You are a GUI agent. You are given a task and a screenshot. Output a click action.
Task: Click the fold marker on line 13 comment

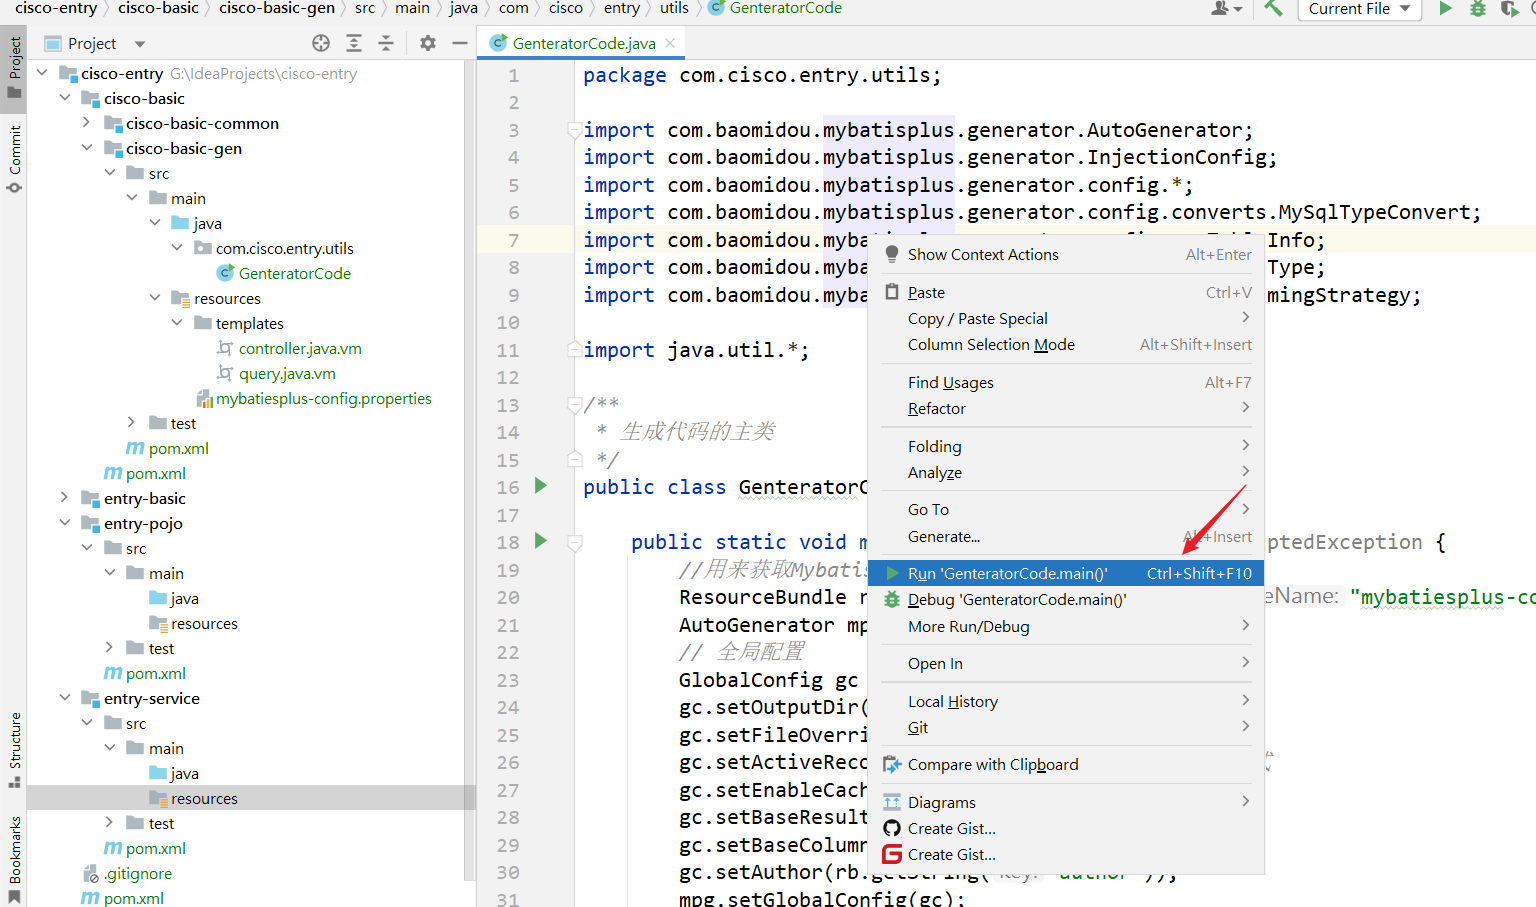(x=574, y=404)
